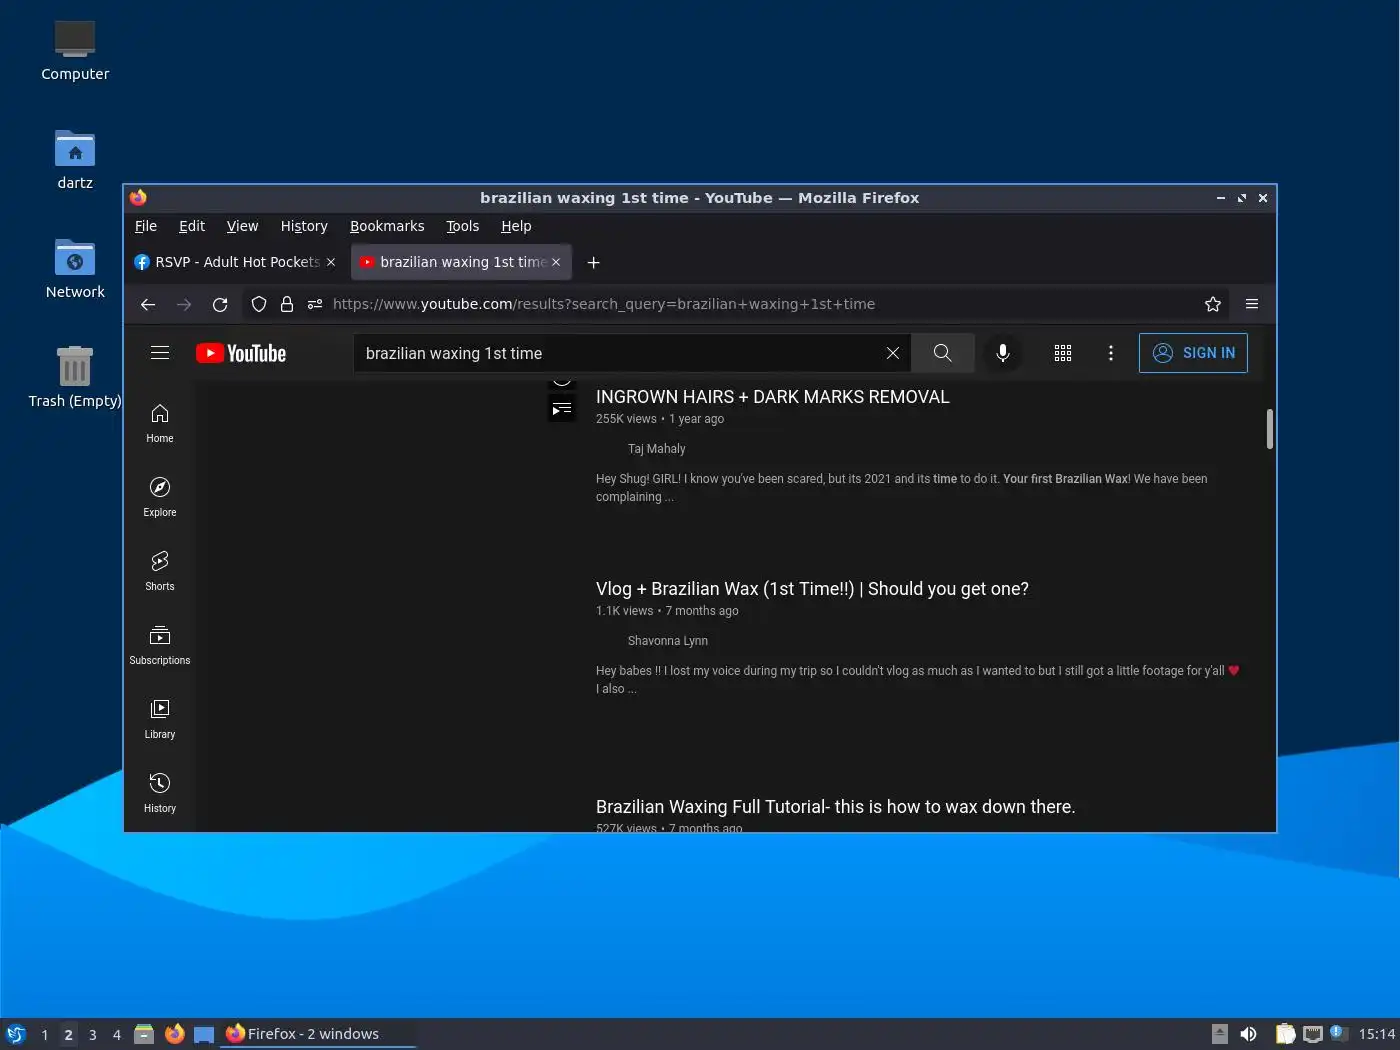Open the Computer desktop icon
This screenshot has width=1400, height=1050.
(75, 51)
